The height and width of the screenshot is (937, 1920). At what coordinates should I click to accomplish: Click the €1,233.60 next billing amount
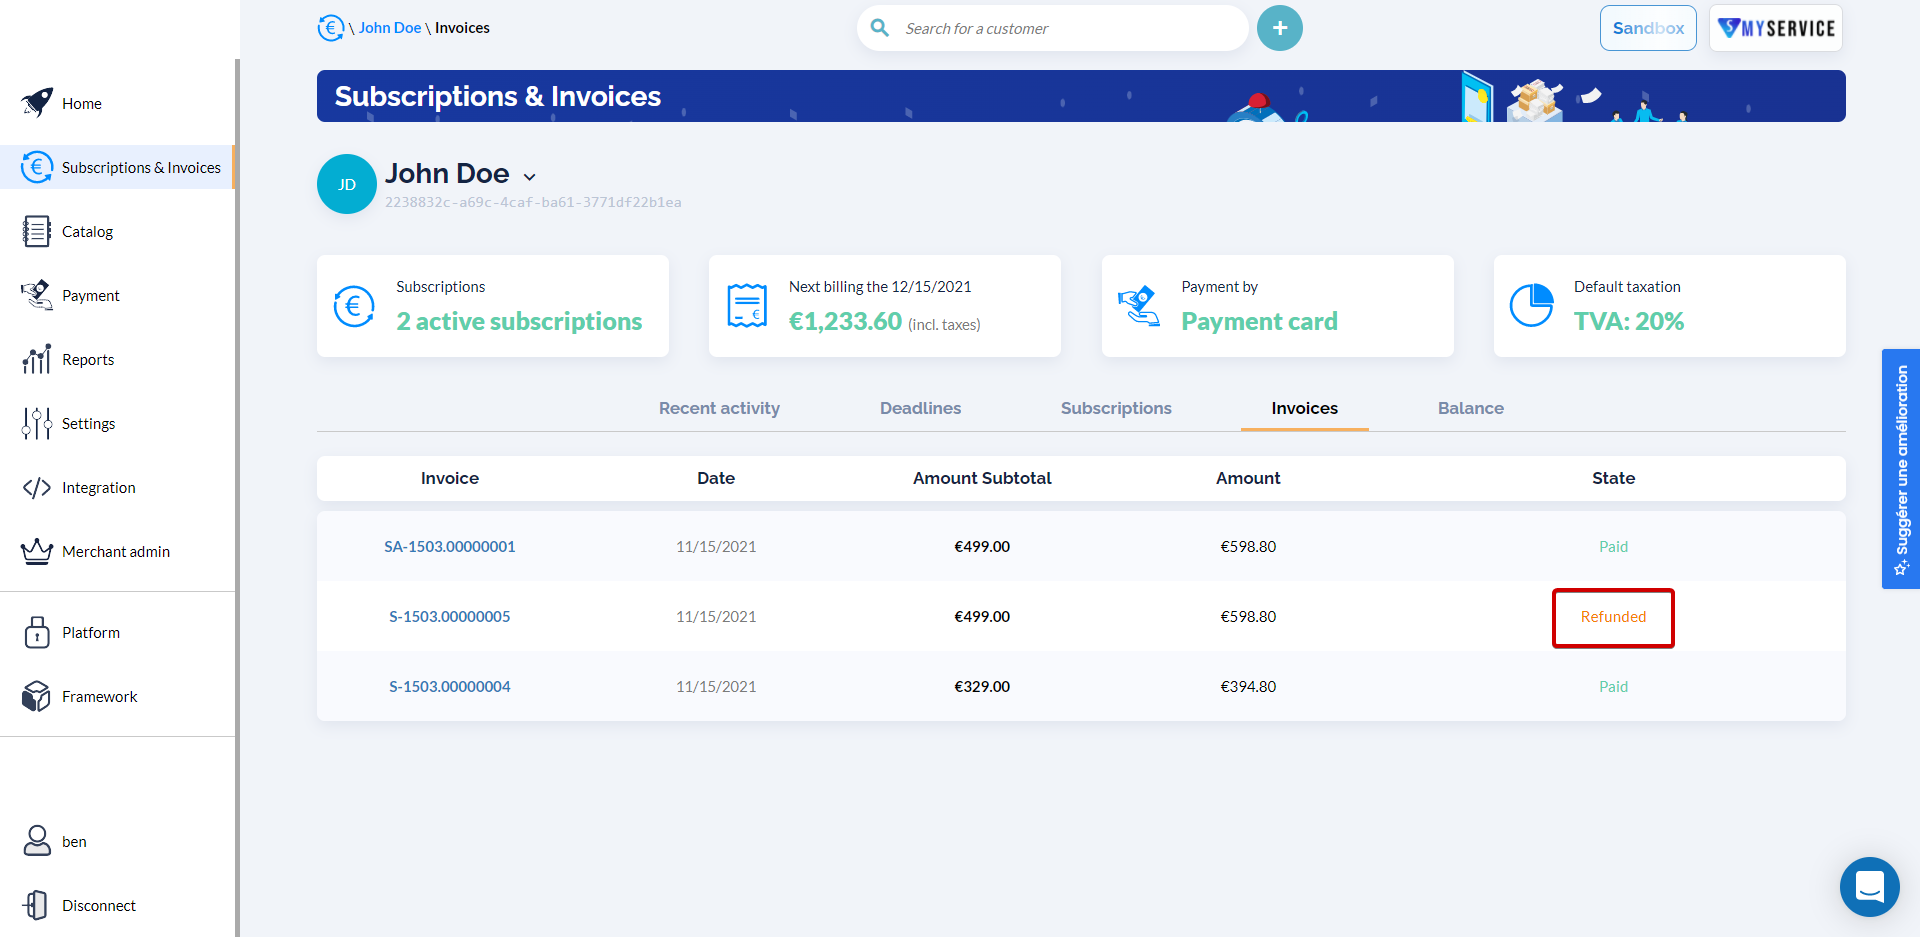click(845, 321)
